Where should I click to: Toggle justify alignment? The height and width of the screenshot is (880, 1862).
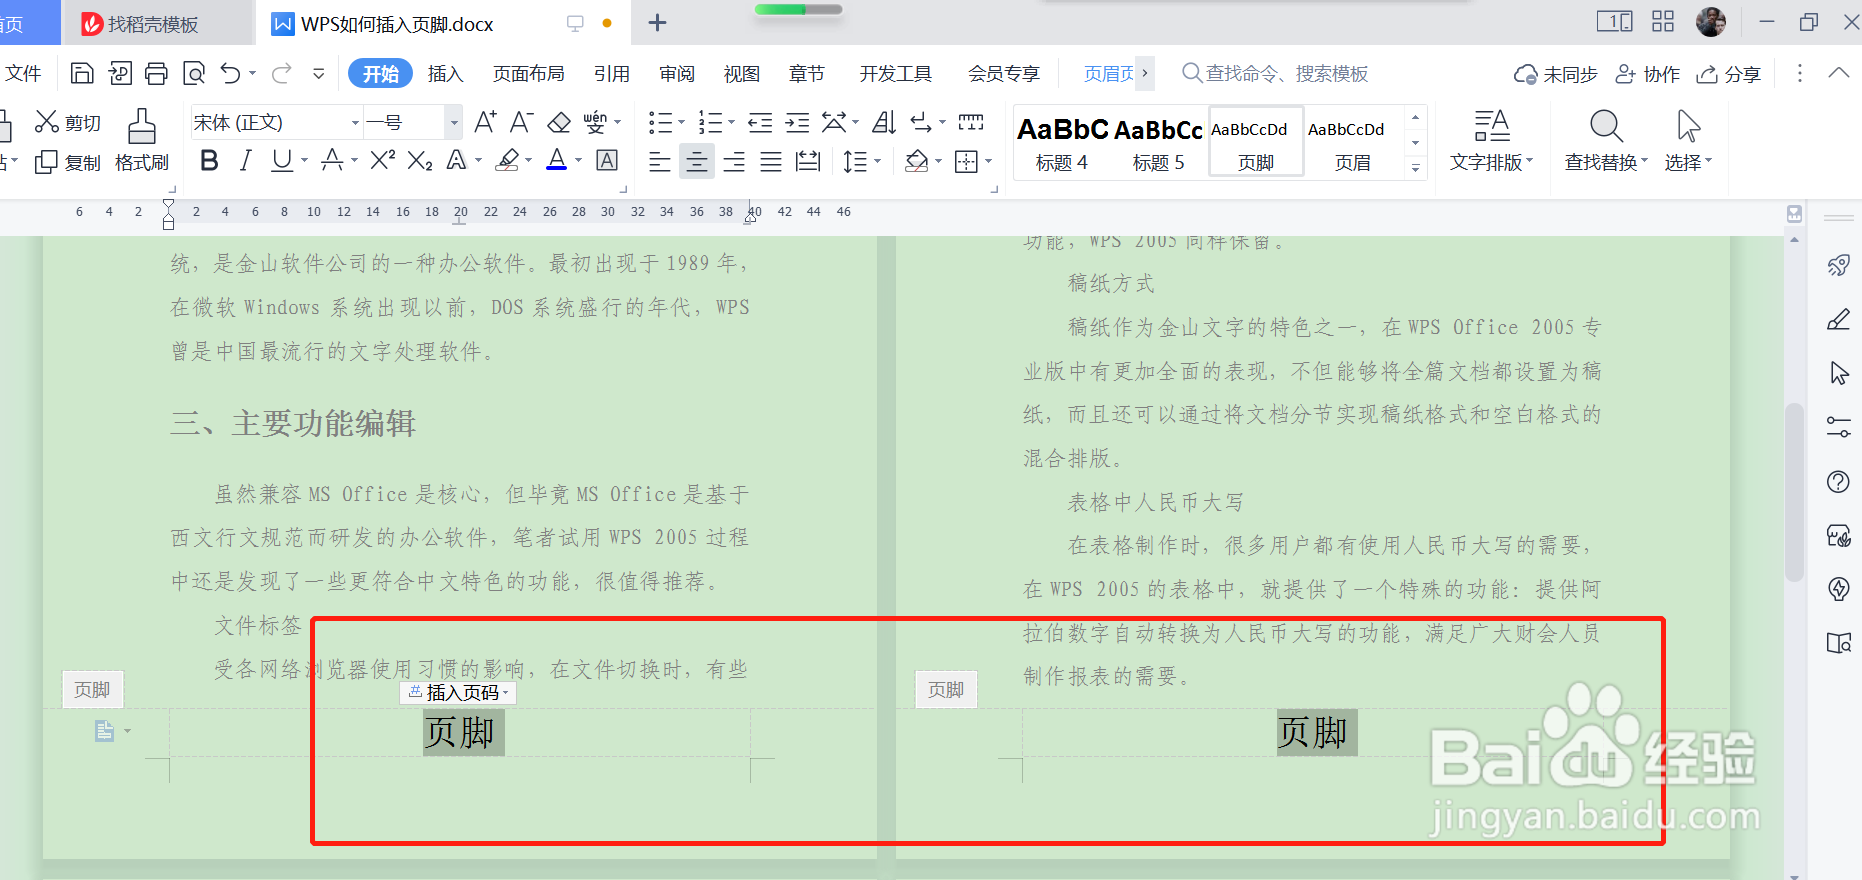point(770,162)
